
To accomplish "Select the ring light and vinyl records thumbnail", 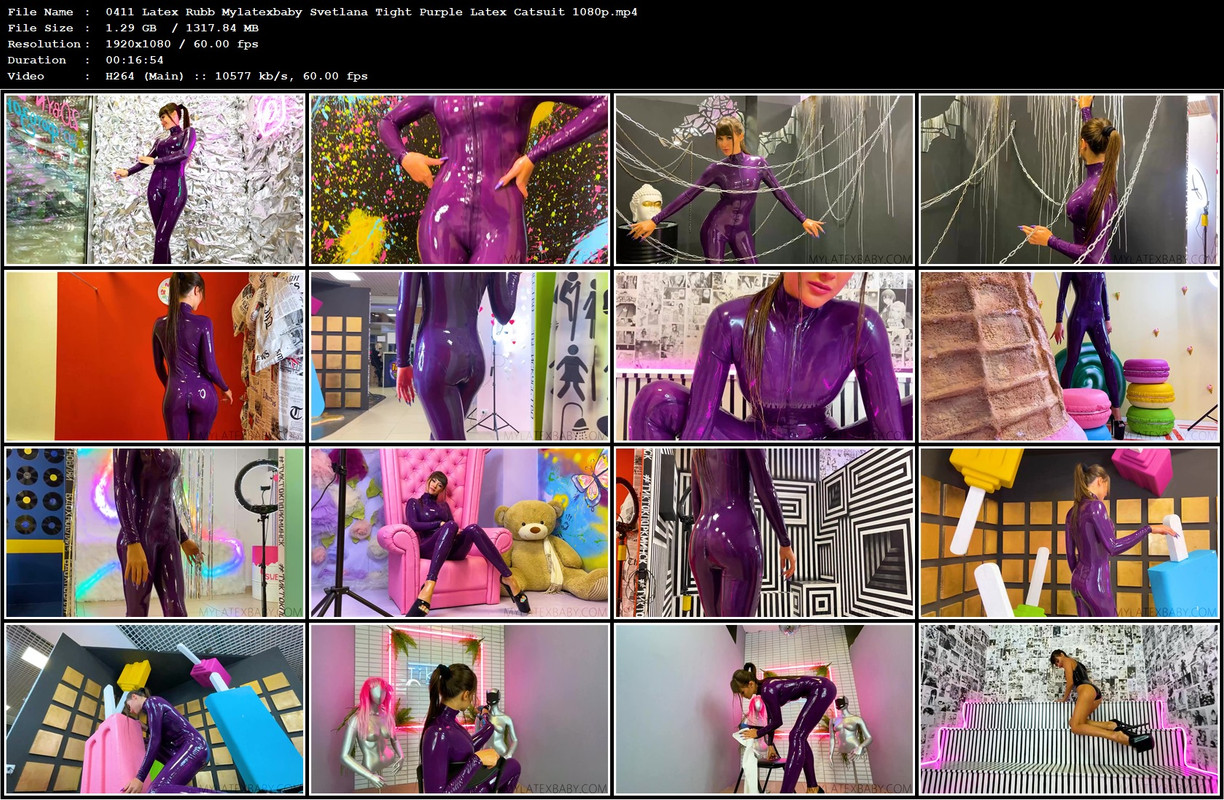I will (155, 532).
